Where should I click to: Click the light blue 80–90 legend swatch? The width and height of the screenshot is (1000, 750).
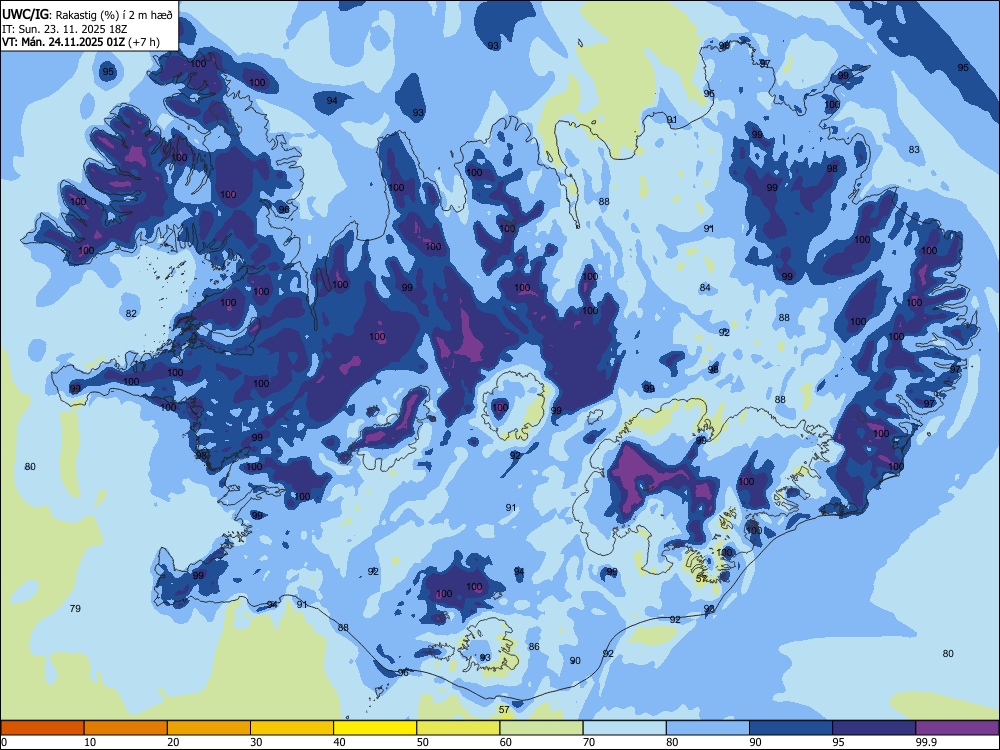708,728
